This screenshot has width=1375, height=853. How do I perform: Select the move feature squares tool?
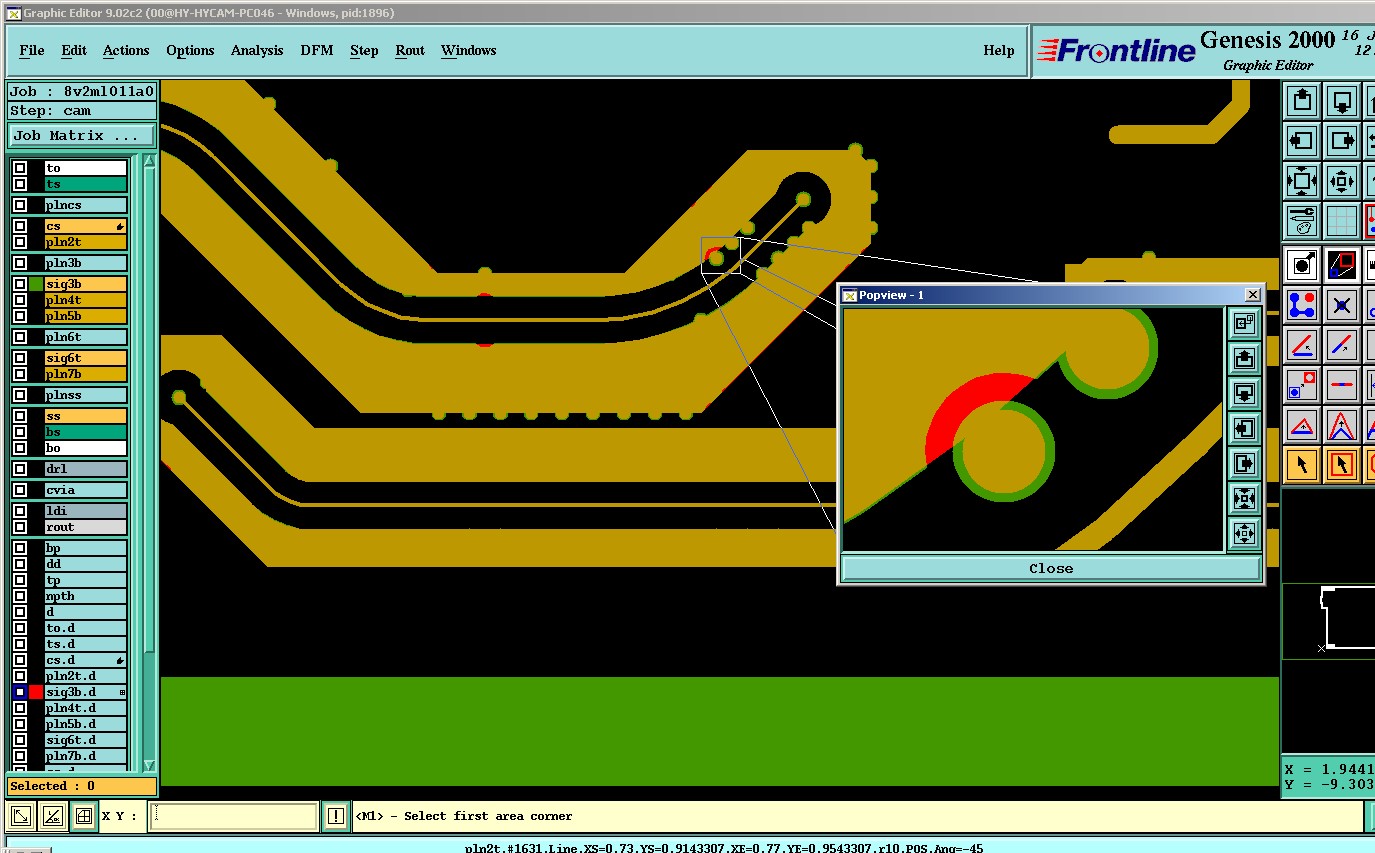coord(1301,385)
